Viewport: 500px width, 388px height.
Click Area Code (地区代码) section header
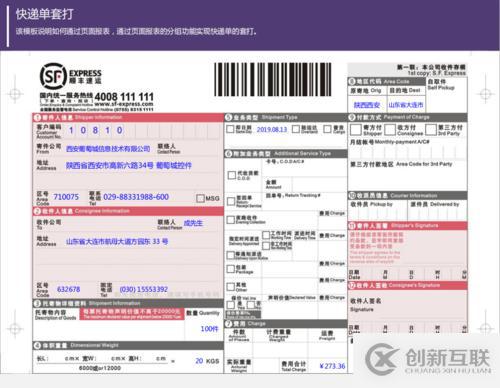tap(387, 81)
